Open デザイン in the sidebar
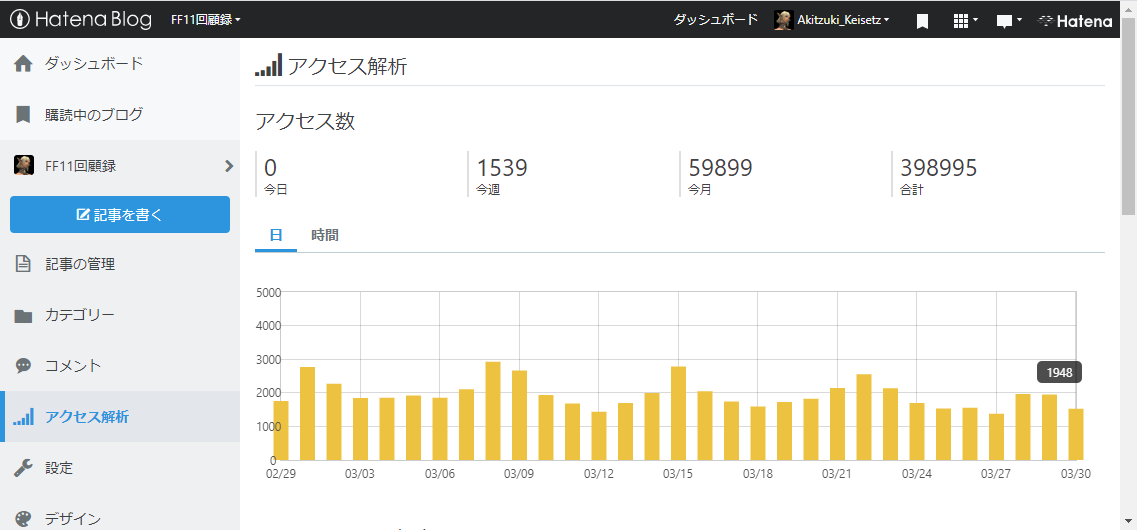1137x530 pixels. click(73, 519)
